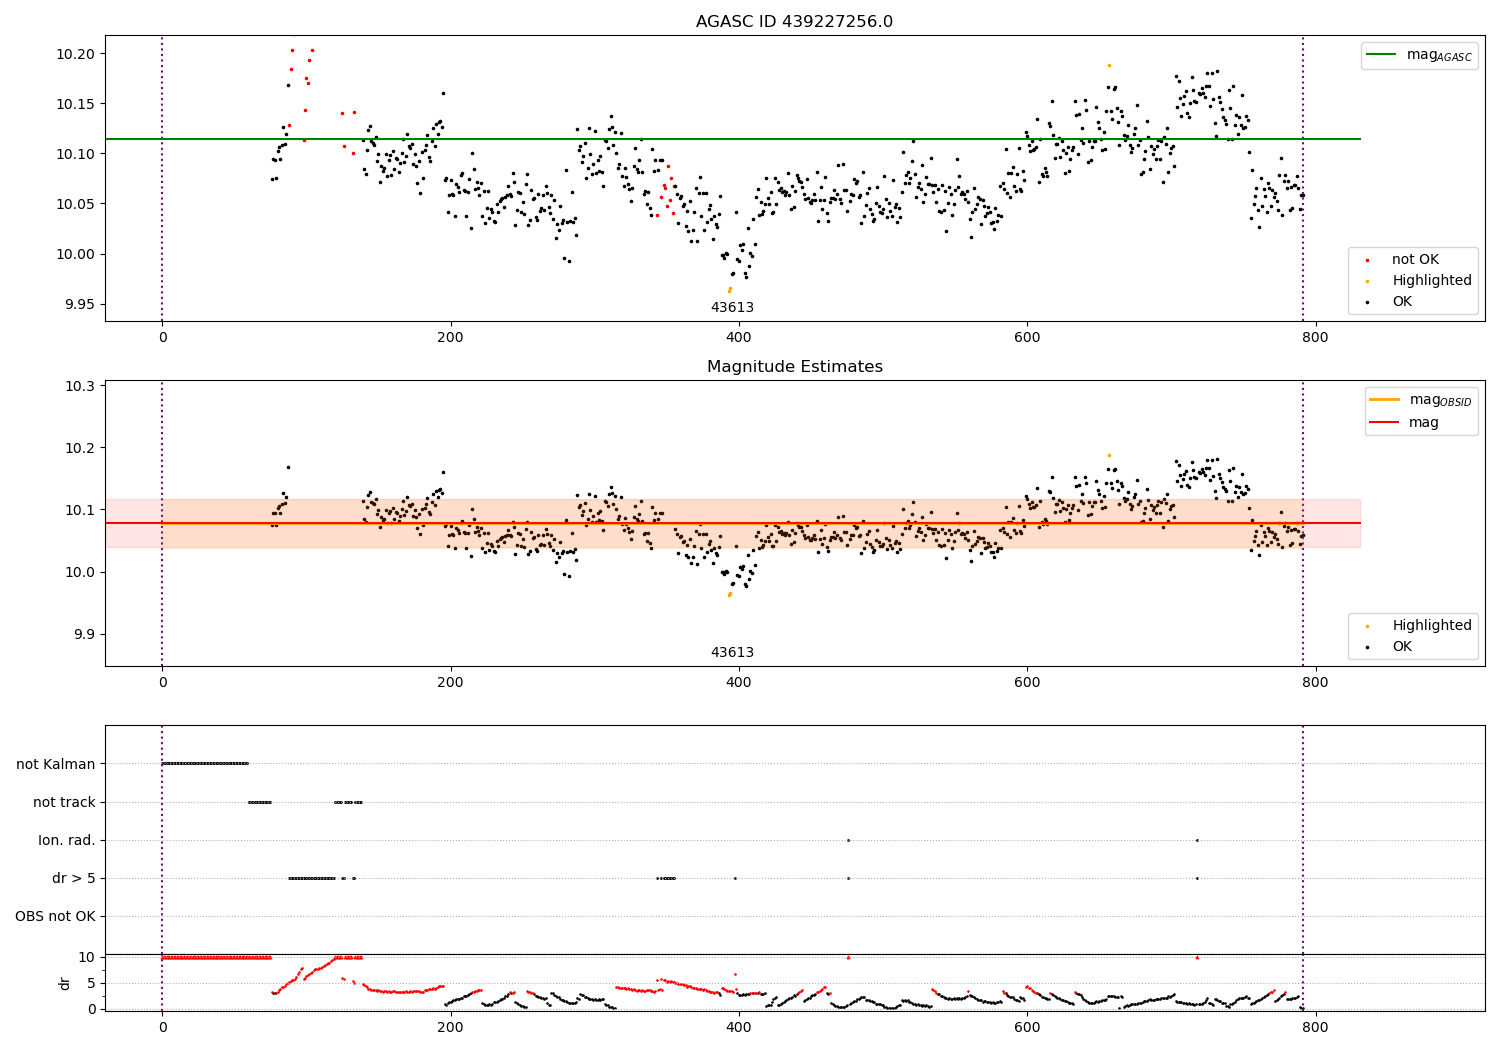Click the red 'mag' legend entry
Screen dimensions: 1500x1050
tap(1405, 423)
